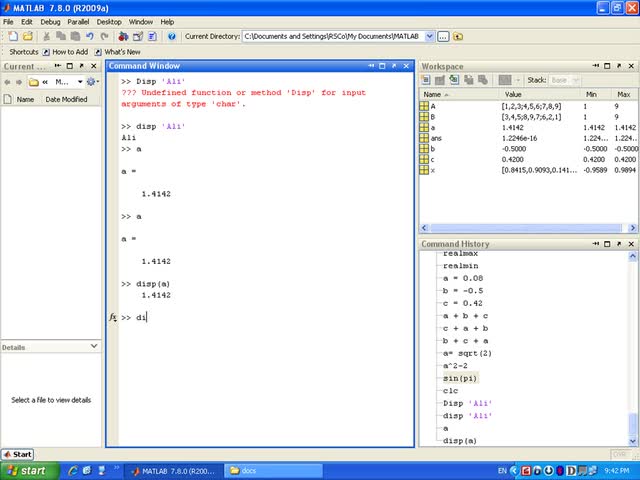Click the New Variable icon in Workspace

point(425,80)
